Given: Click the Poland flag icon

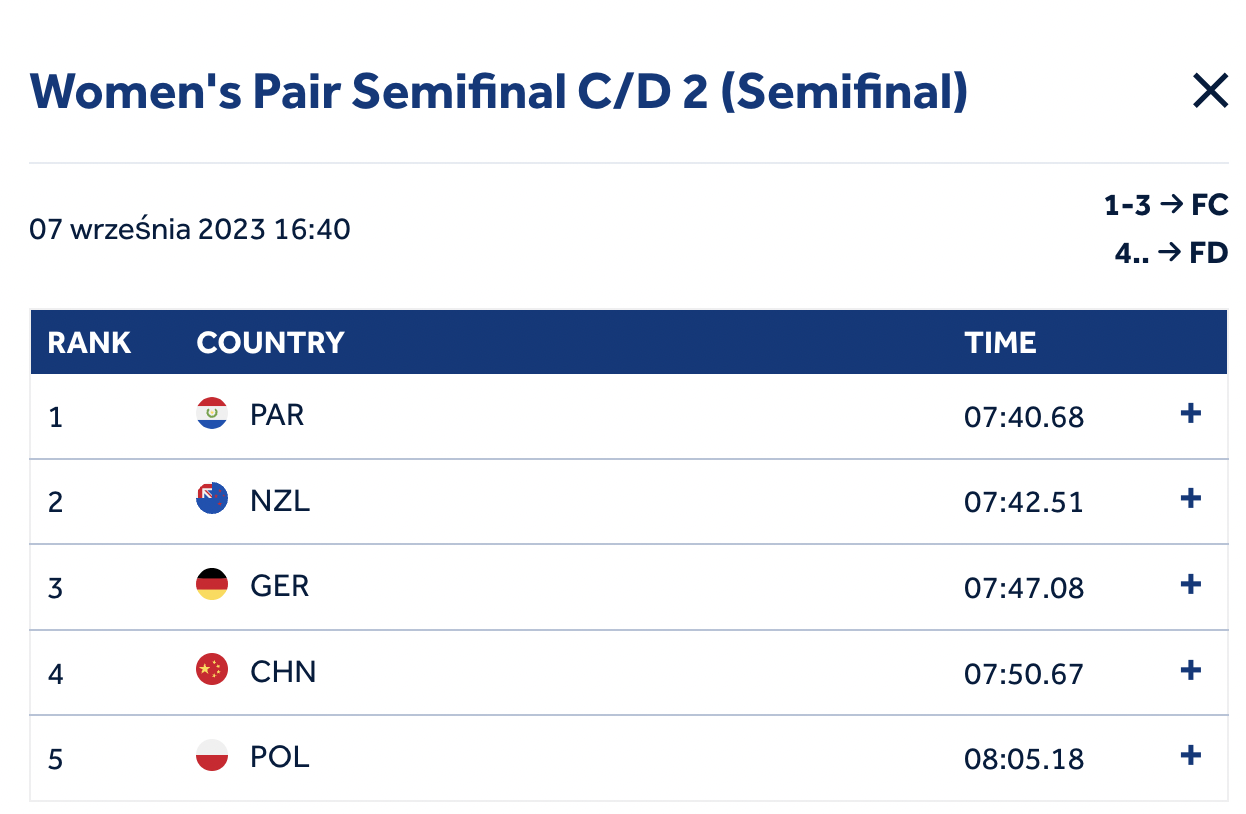Looking at the screenshot, I should click(x=212, y=756).
